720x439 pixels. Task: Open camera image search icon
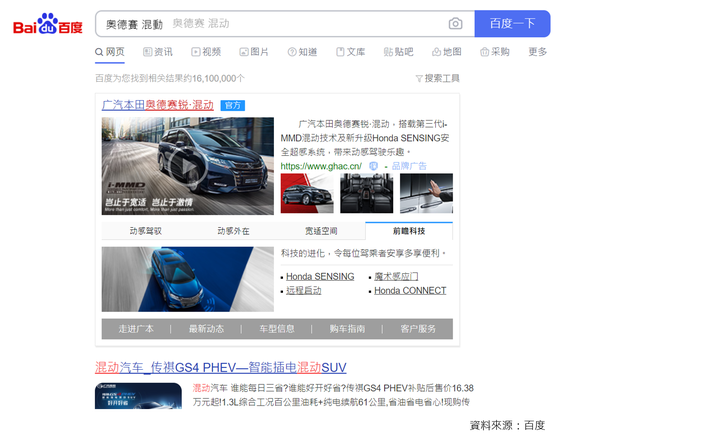455,23
